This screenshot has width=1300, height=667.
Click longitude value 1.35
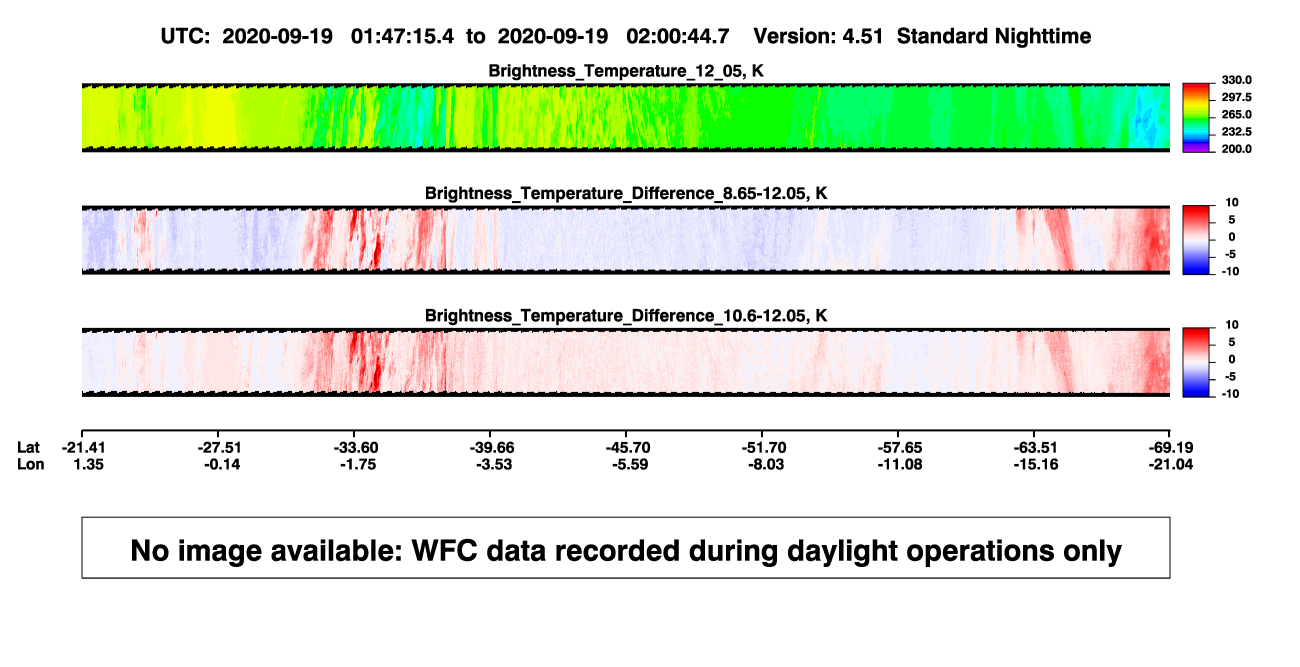[89, 464]
